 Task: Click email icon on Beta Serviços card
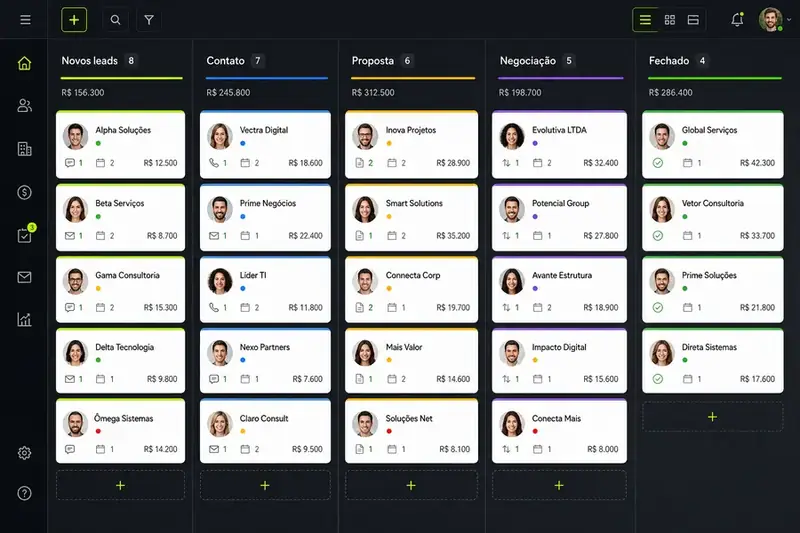click(x=70, y=236)
